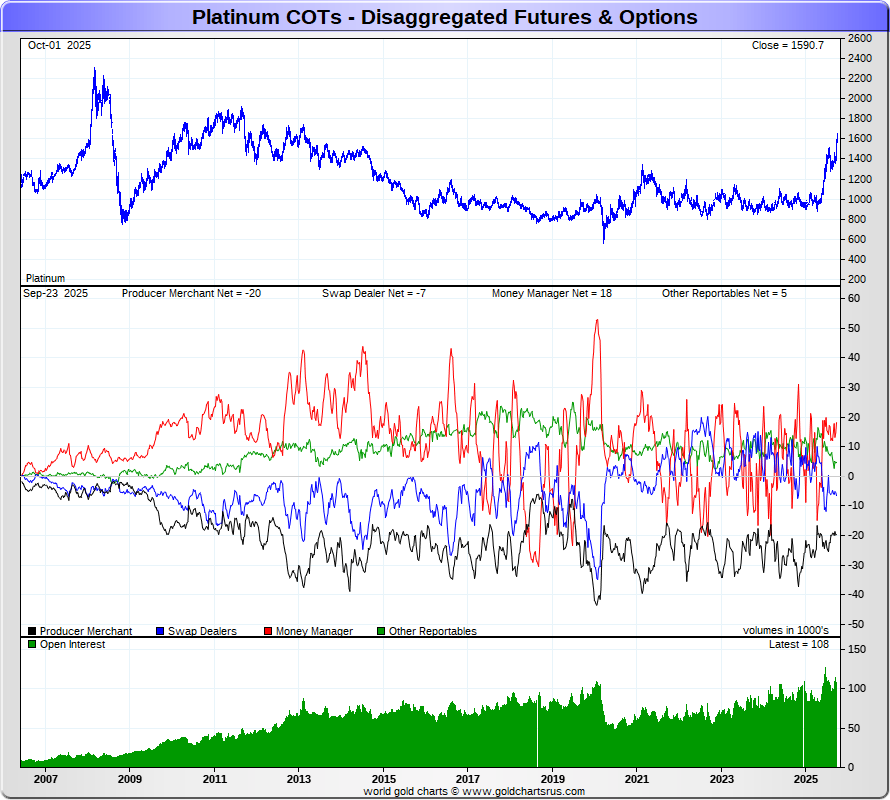Viewport: 890px width, 800px height.
Task: Click 'Producer Merchant Net = -20' readout
Action: point(191,294)
